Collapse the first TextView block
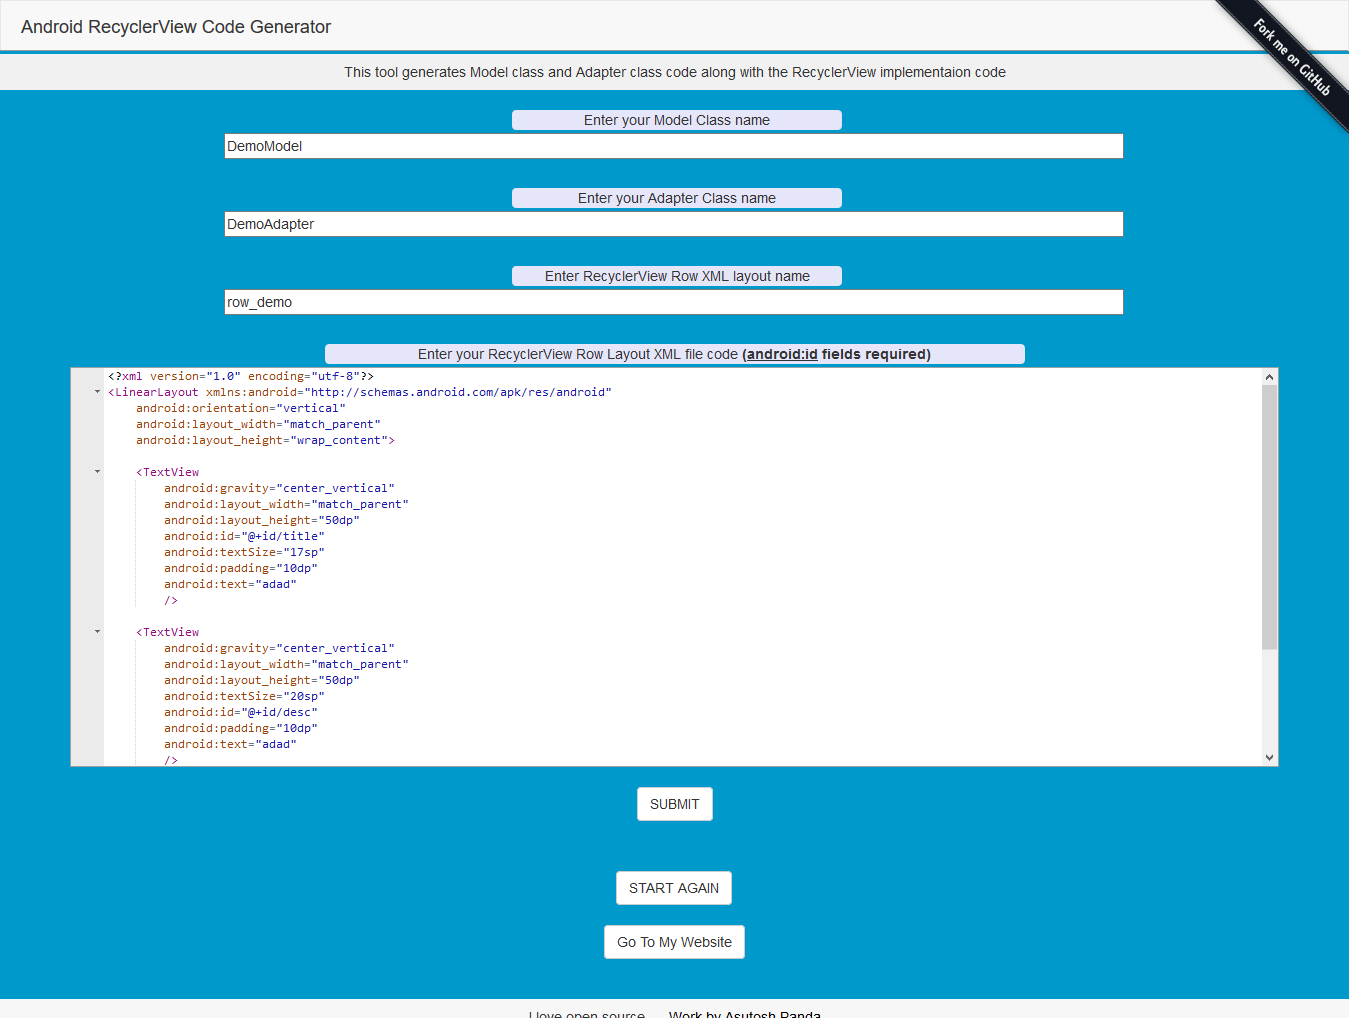The height and width of the screenshot is (1018, 1349). point(96,471)
